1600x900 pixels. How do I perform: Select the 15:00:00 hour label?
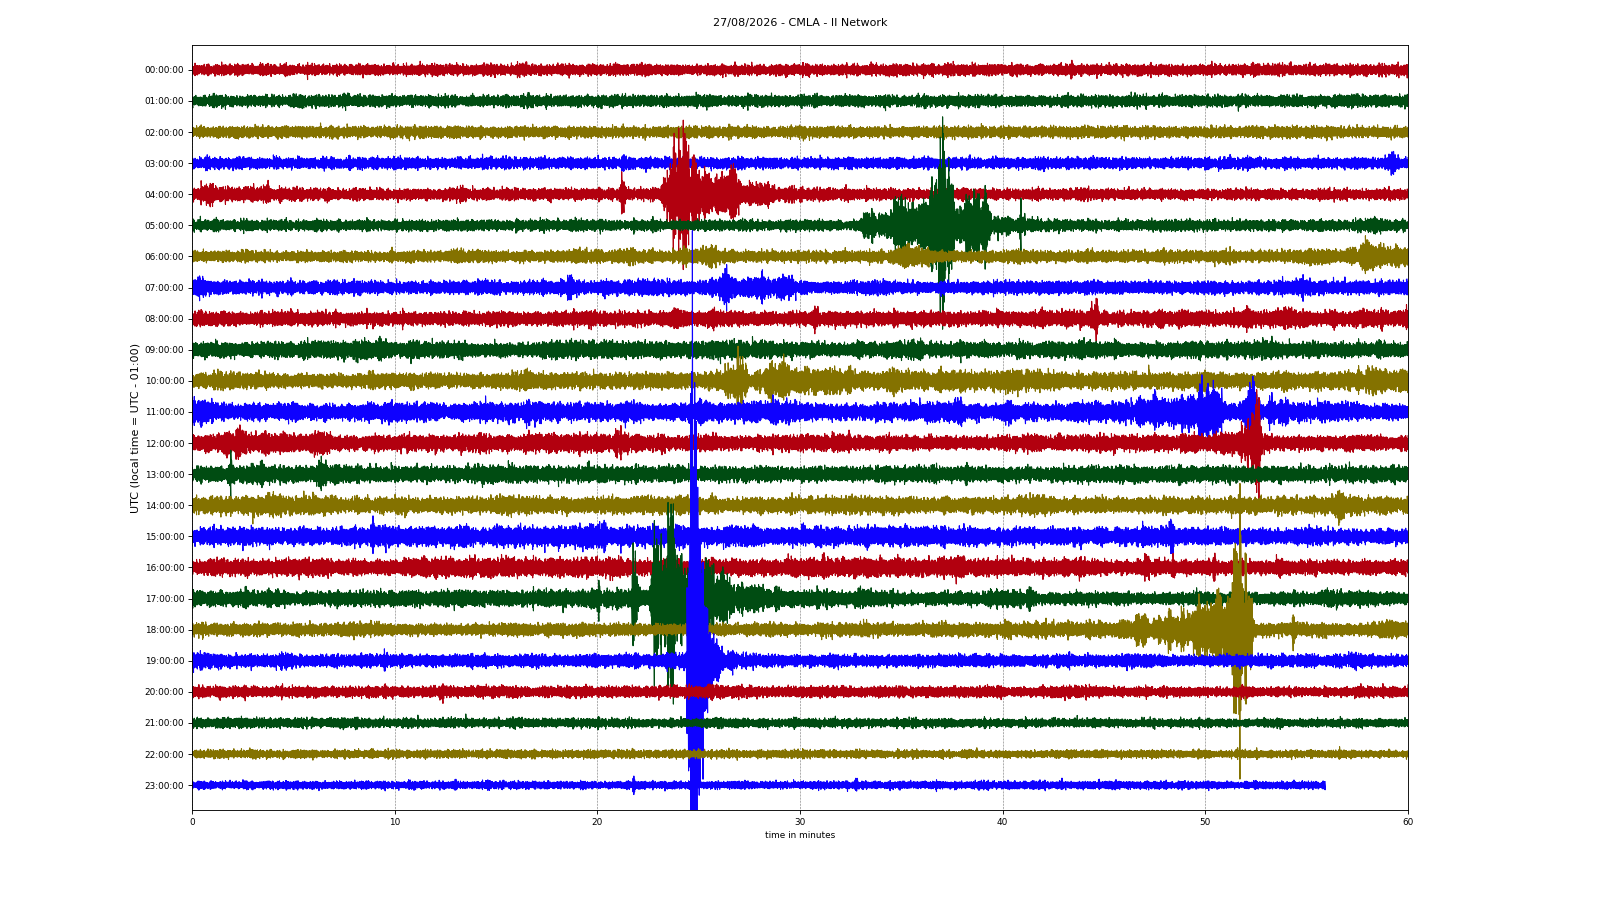coord(164,537)
